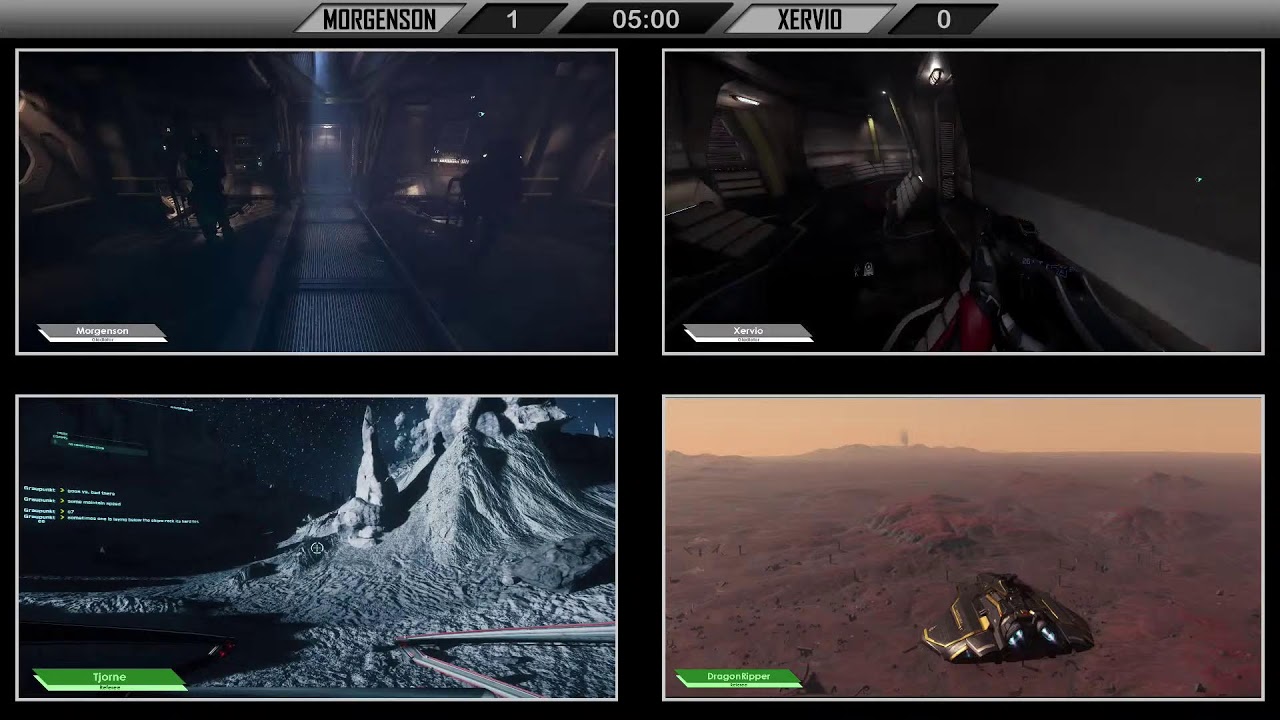Viewport: 1280px width, 720px height.
Task: Click the MORGENSON team name in scoreboard
Action: [379, 19]
